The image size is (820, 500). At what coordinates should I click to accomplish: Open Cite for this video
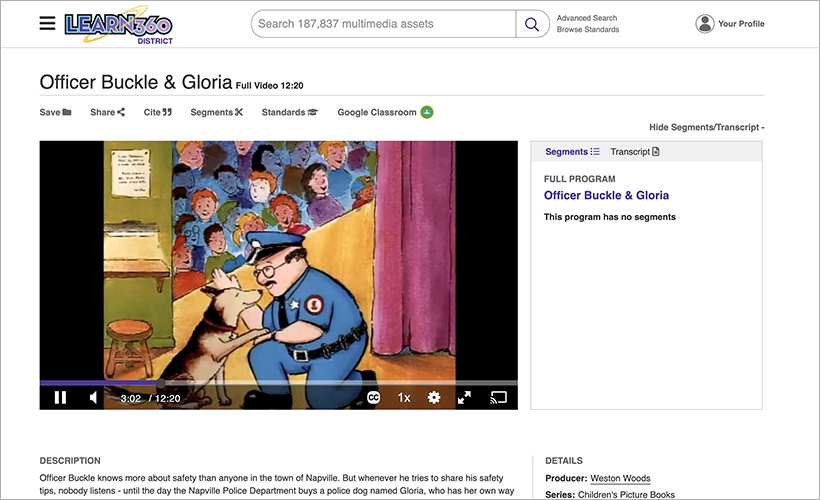(x=157, y=112)
